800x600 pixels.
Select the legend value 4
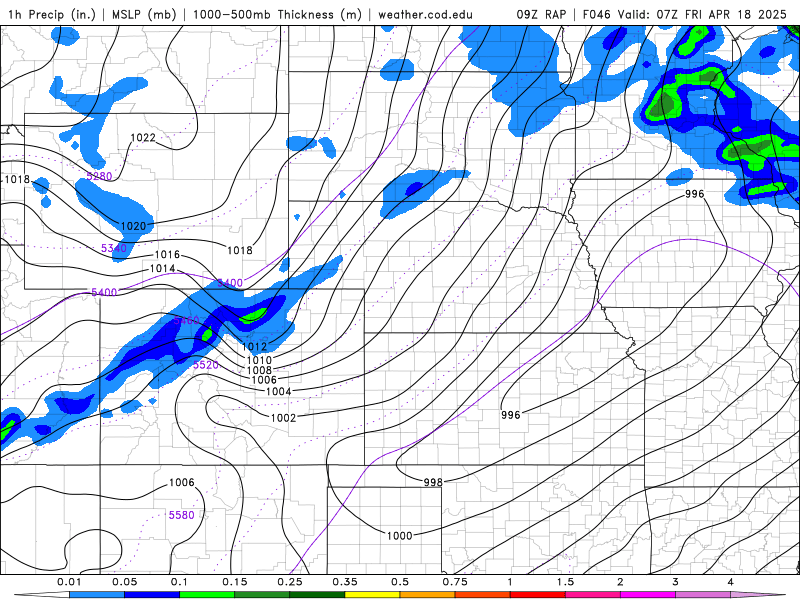(x=731, y=582)
